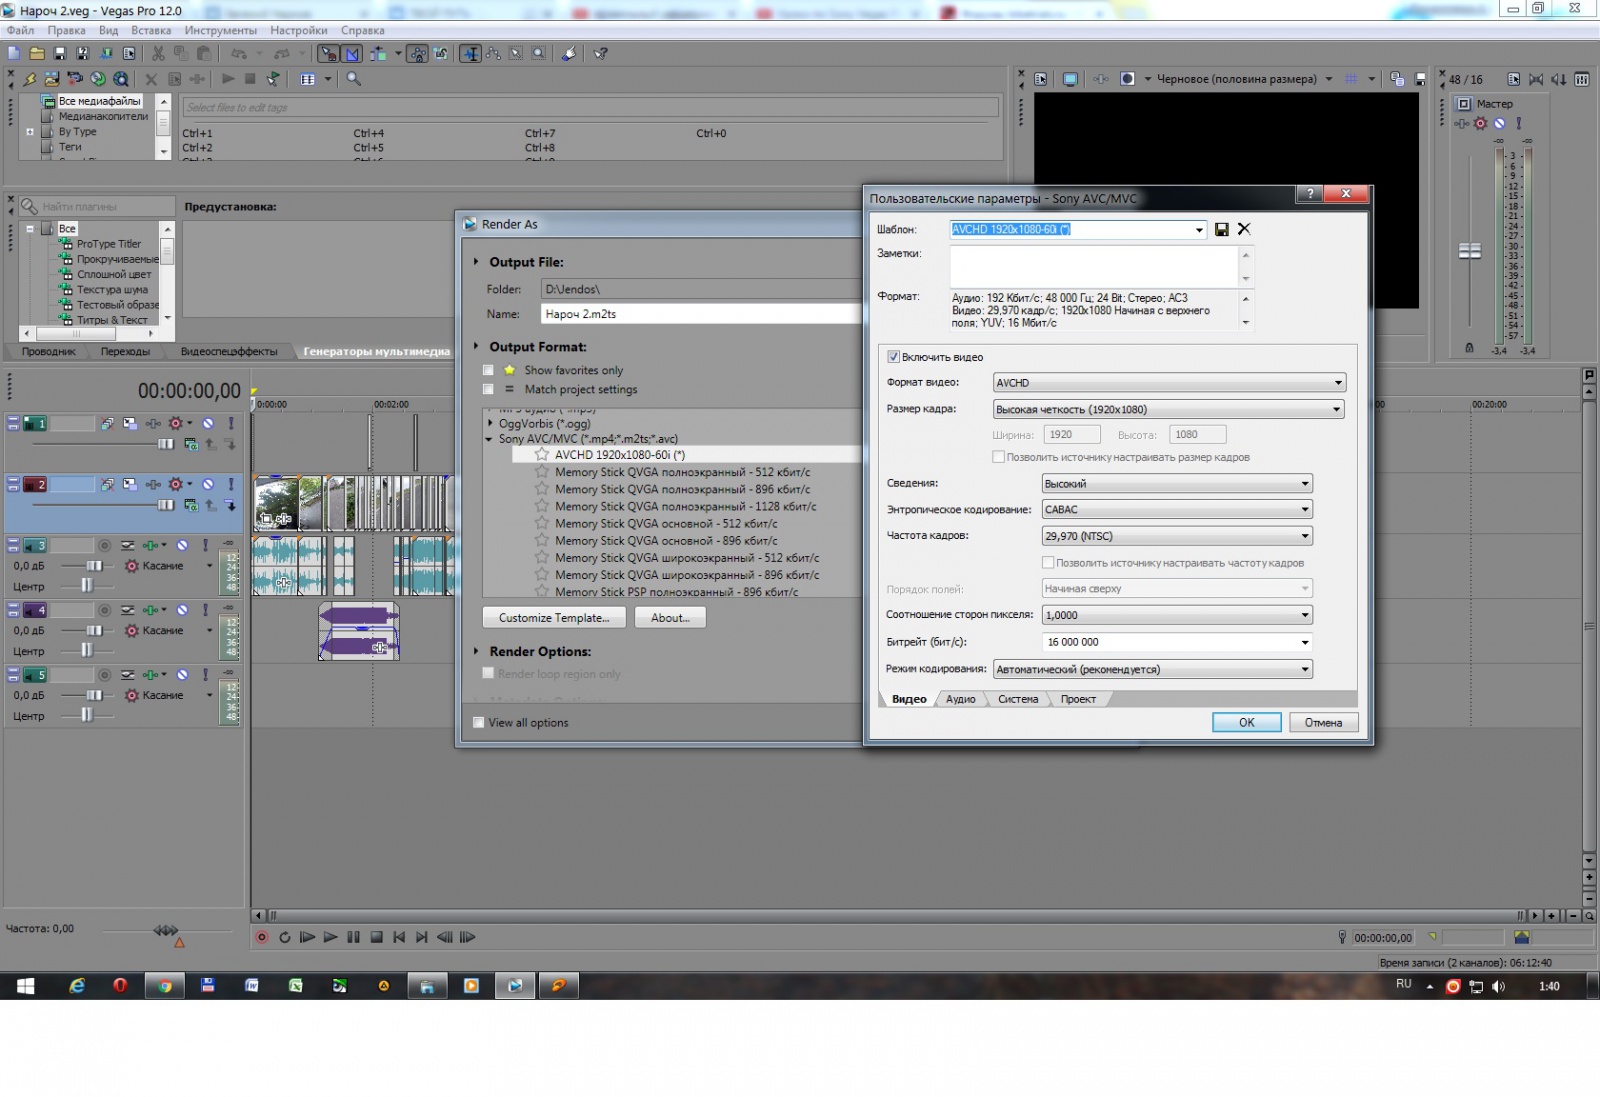This screenshot has width=1600, height=1097.
Task: Open the Инструменты menu
Action: (220, 31)
